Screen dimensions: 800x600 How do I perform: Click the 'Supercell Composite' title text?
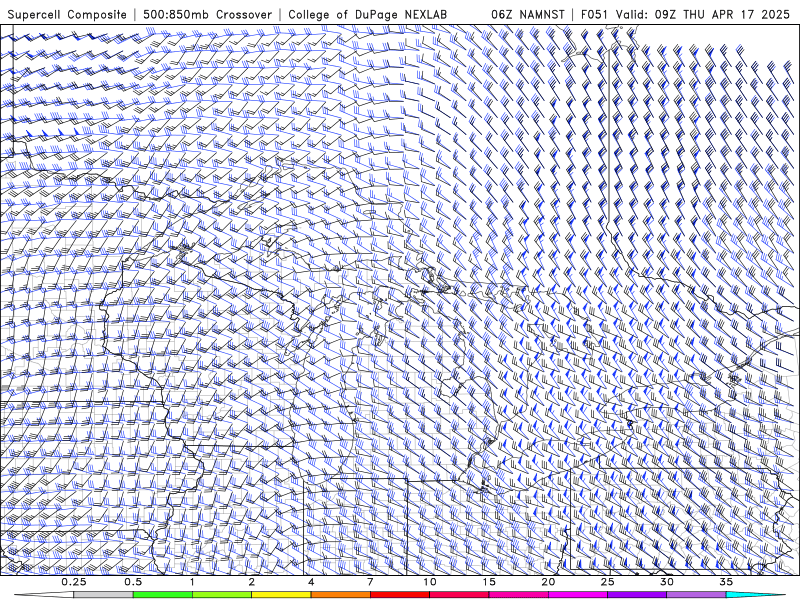67,14
